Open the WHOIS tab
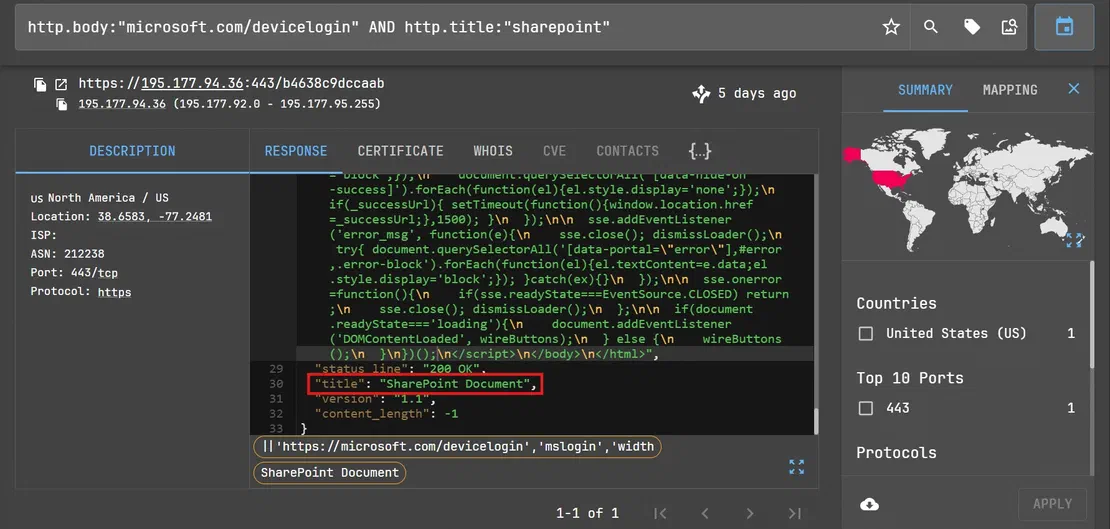The height and width of the screenshot is (529, 1110). pos(493,151)
